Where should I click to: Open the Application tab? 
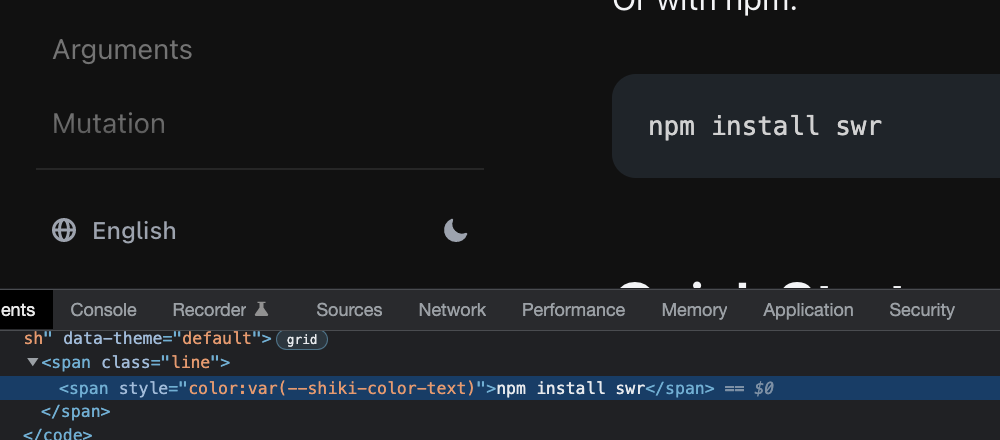[808, 310]
